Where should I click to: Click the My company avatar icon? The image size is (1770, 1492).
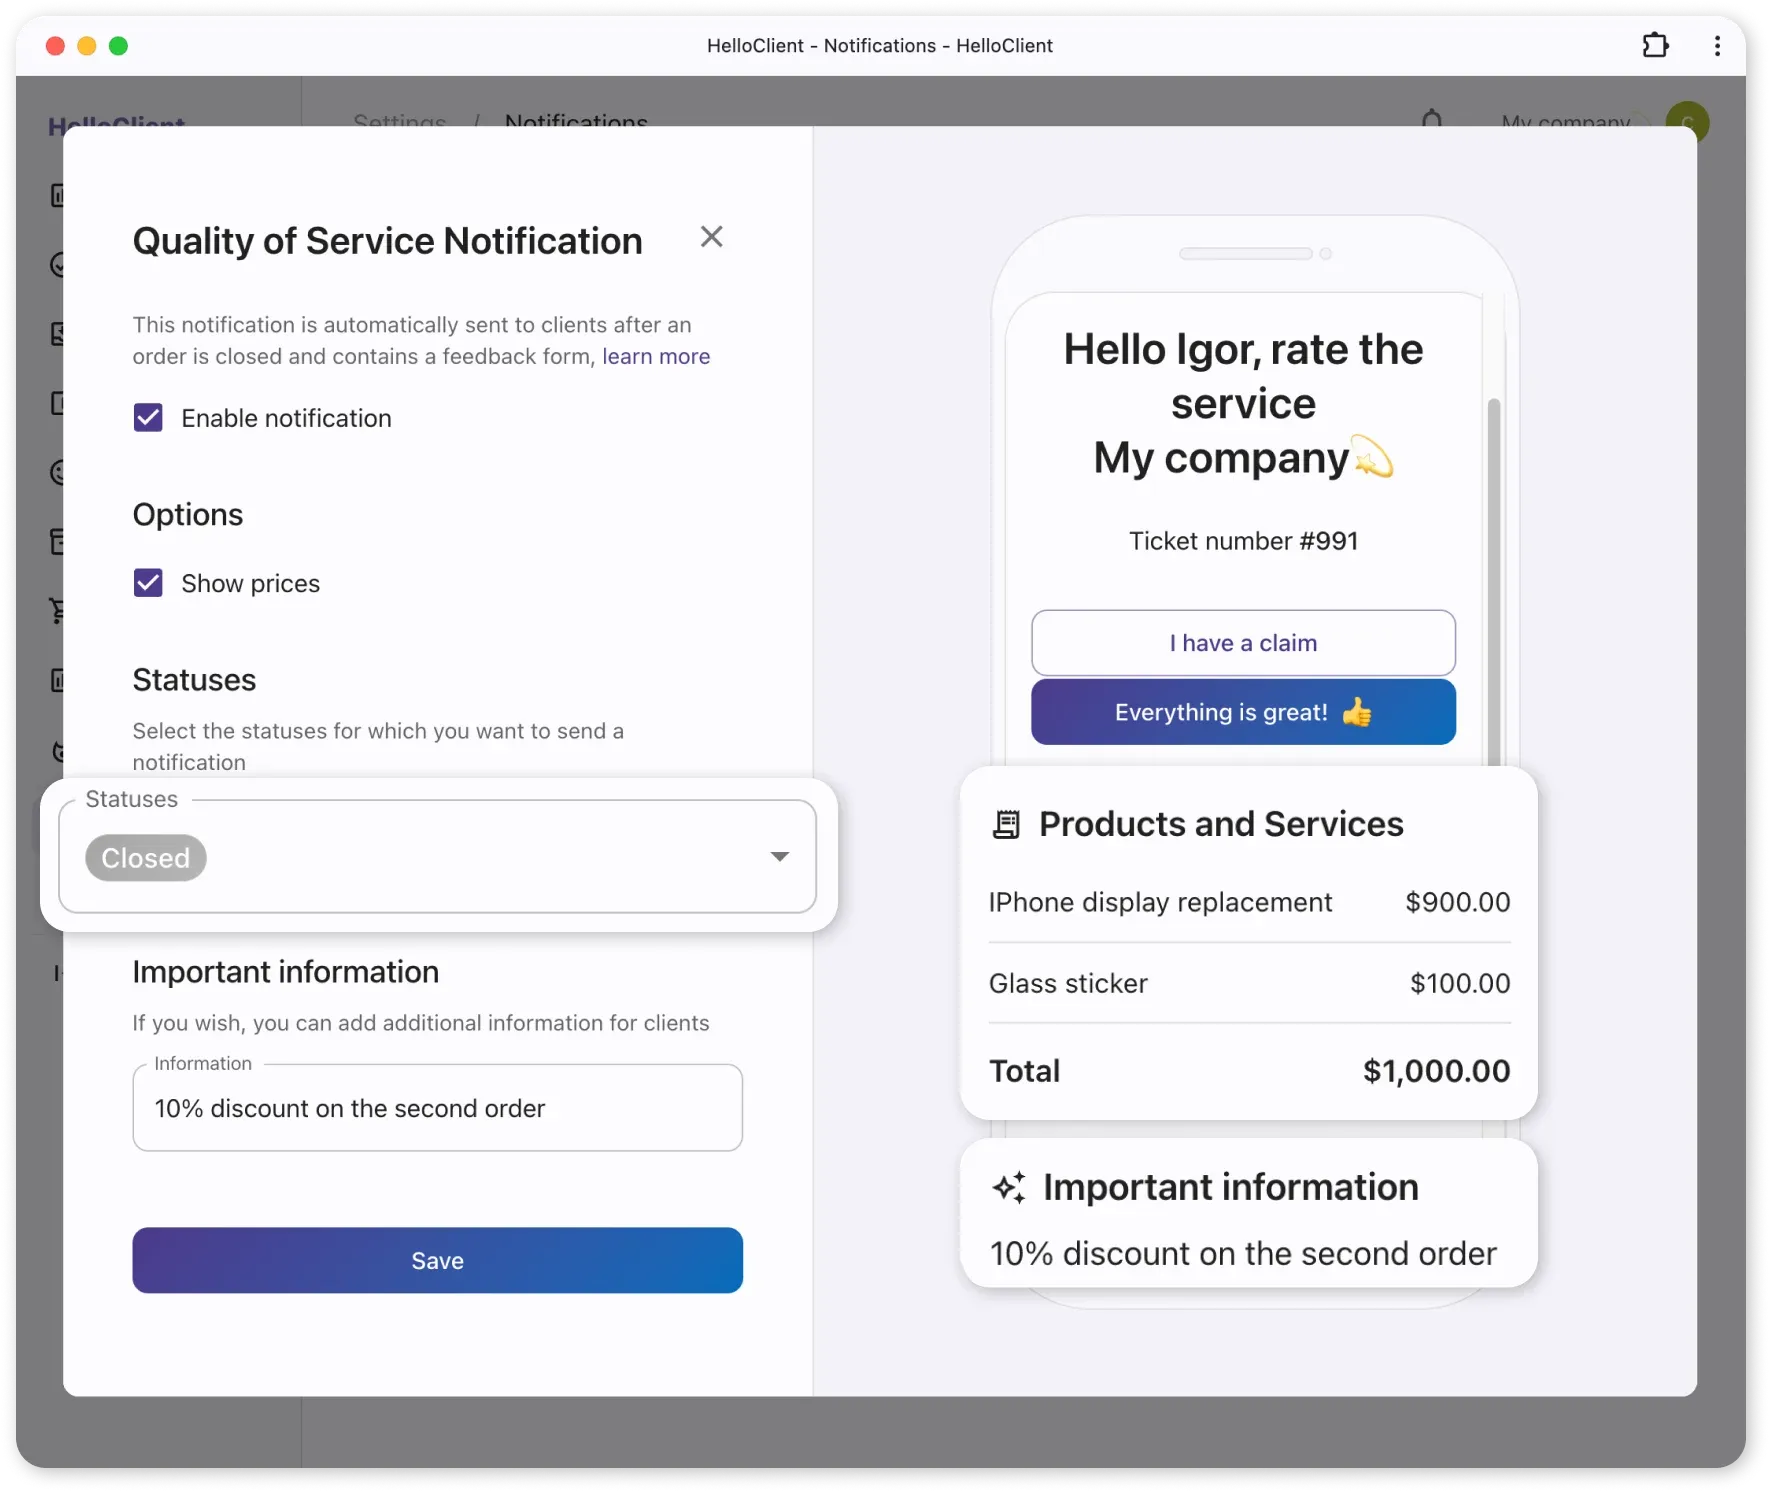tap(1687, 121)
